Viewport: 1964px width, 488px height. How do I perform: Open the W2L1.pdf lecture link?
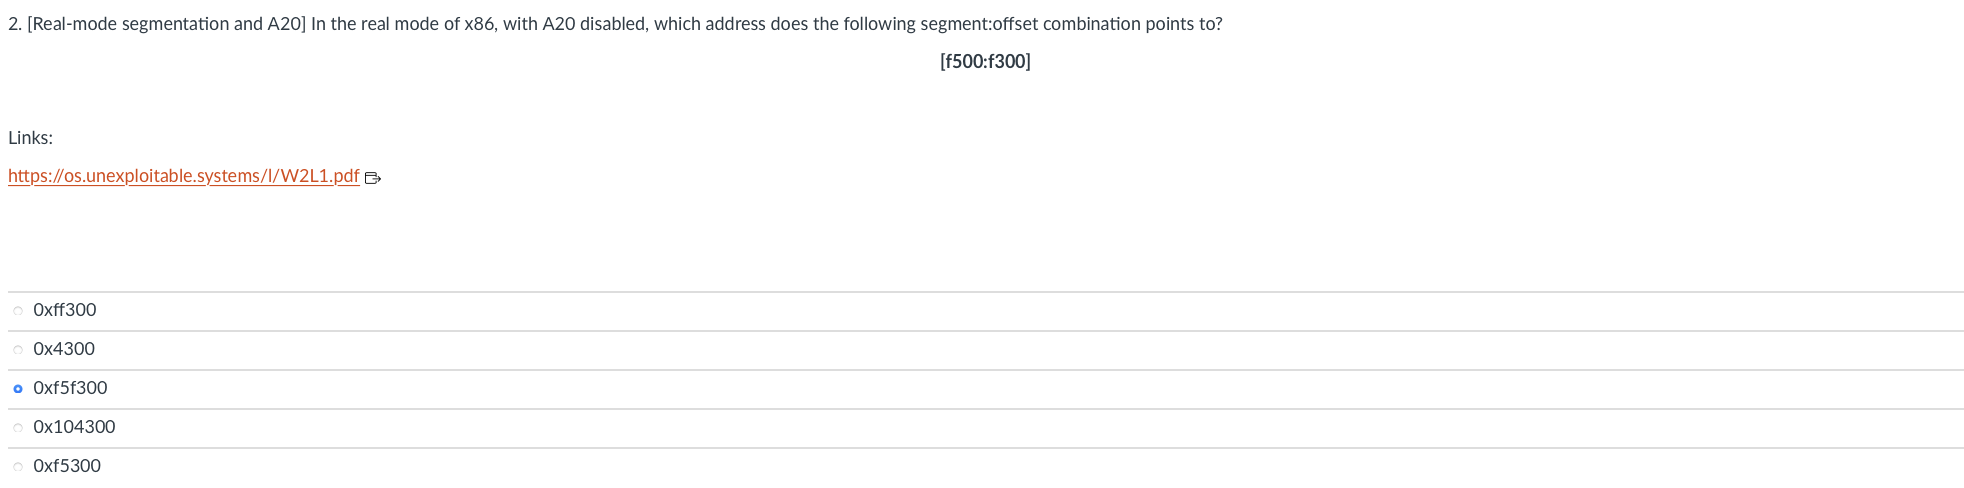(x=184, y=176)
